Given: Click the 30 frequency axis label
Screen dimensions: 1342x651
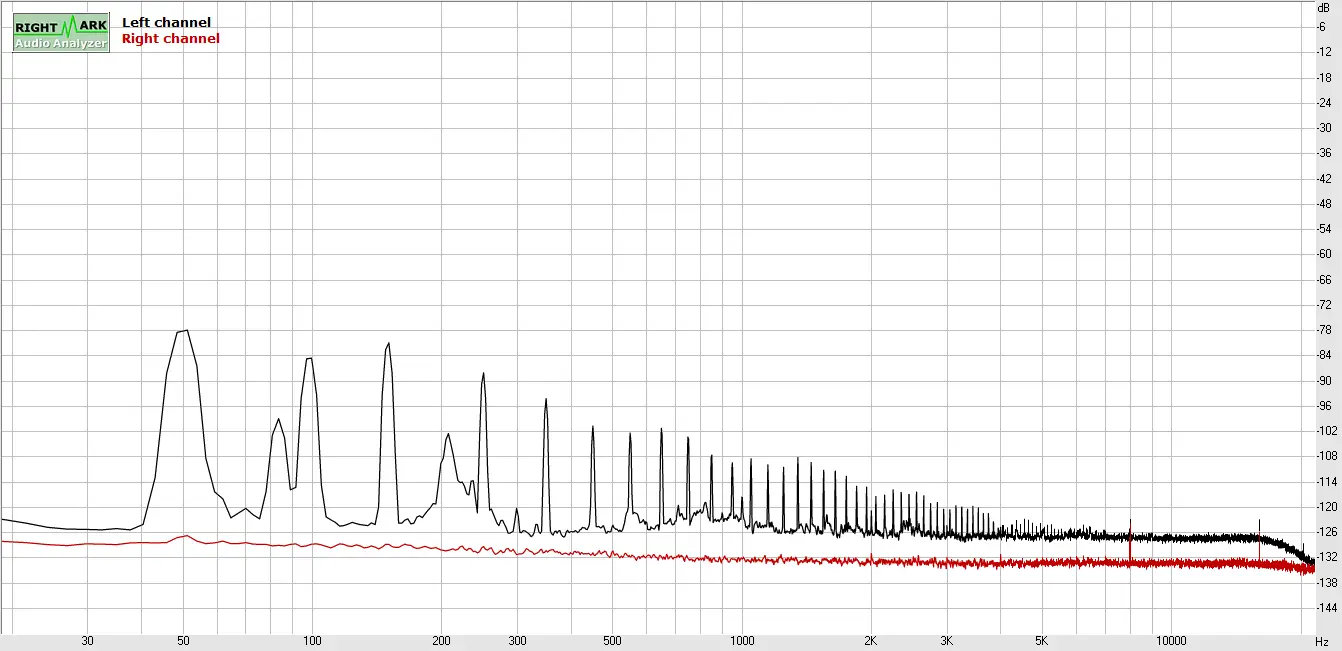Looking at the screenshot, I should (88, 641).
